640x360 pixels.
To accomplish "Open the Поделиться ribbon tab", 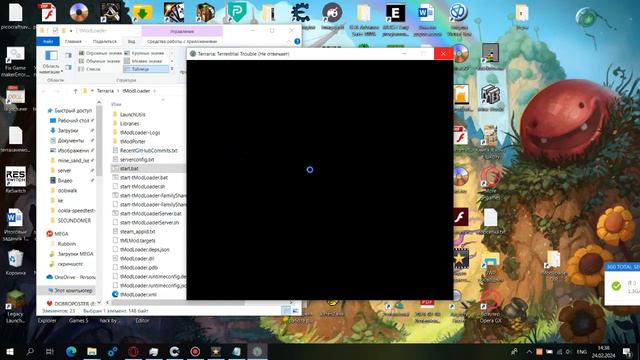I will click(104, 41).
